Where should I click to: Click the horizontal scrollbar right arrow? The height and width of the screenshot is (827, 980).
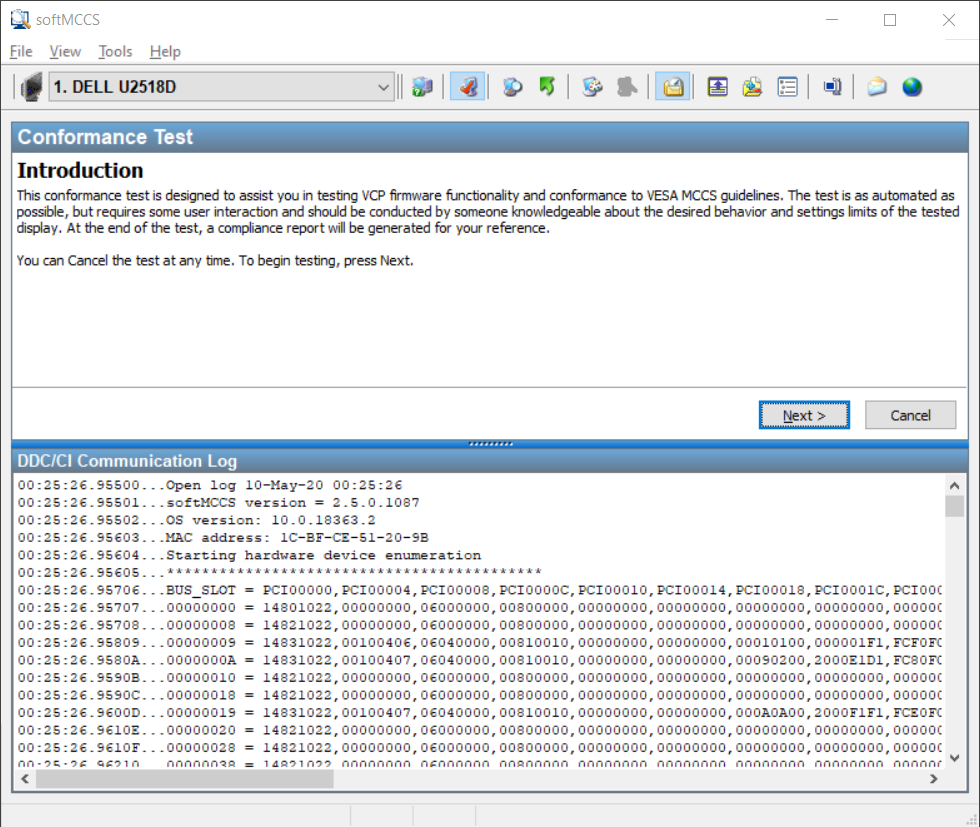point(933,778)
